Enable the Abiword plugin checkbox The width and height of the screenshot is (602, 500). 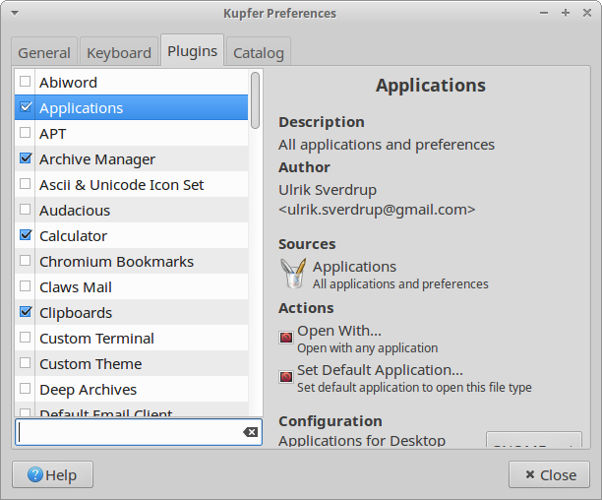25,81
